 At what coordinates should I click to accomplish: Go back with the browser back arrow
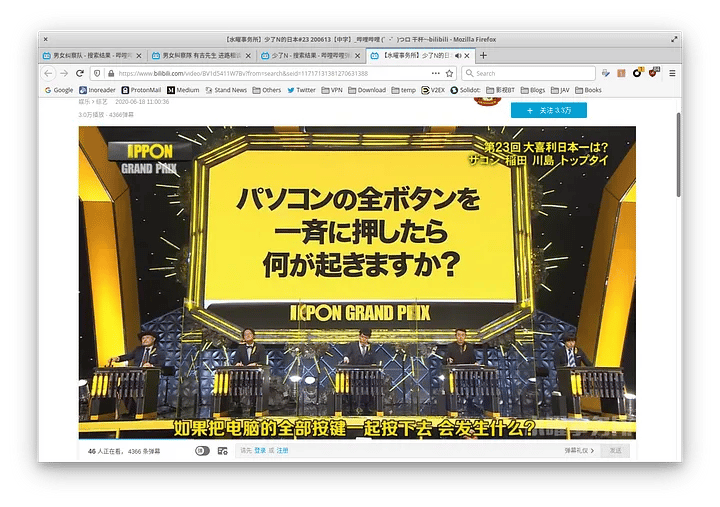pos(48,73)
